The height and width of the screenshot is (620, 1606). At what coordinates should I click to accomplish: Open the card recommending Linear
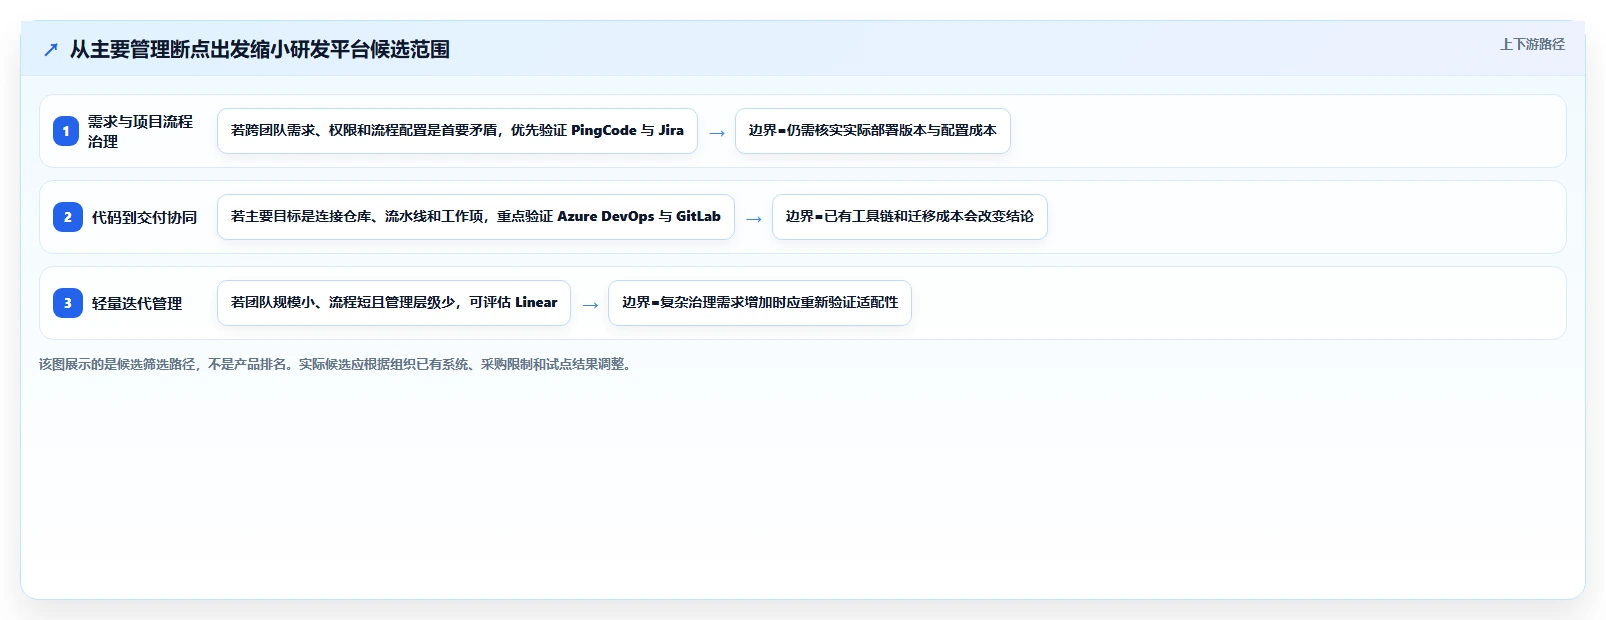[394, 303]
